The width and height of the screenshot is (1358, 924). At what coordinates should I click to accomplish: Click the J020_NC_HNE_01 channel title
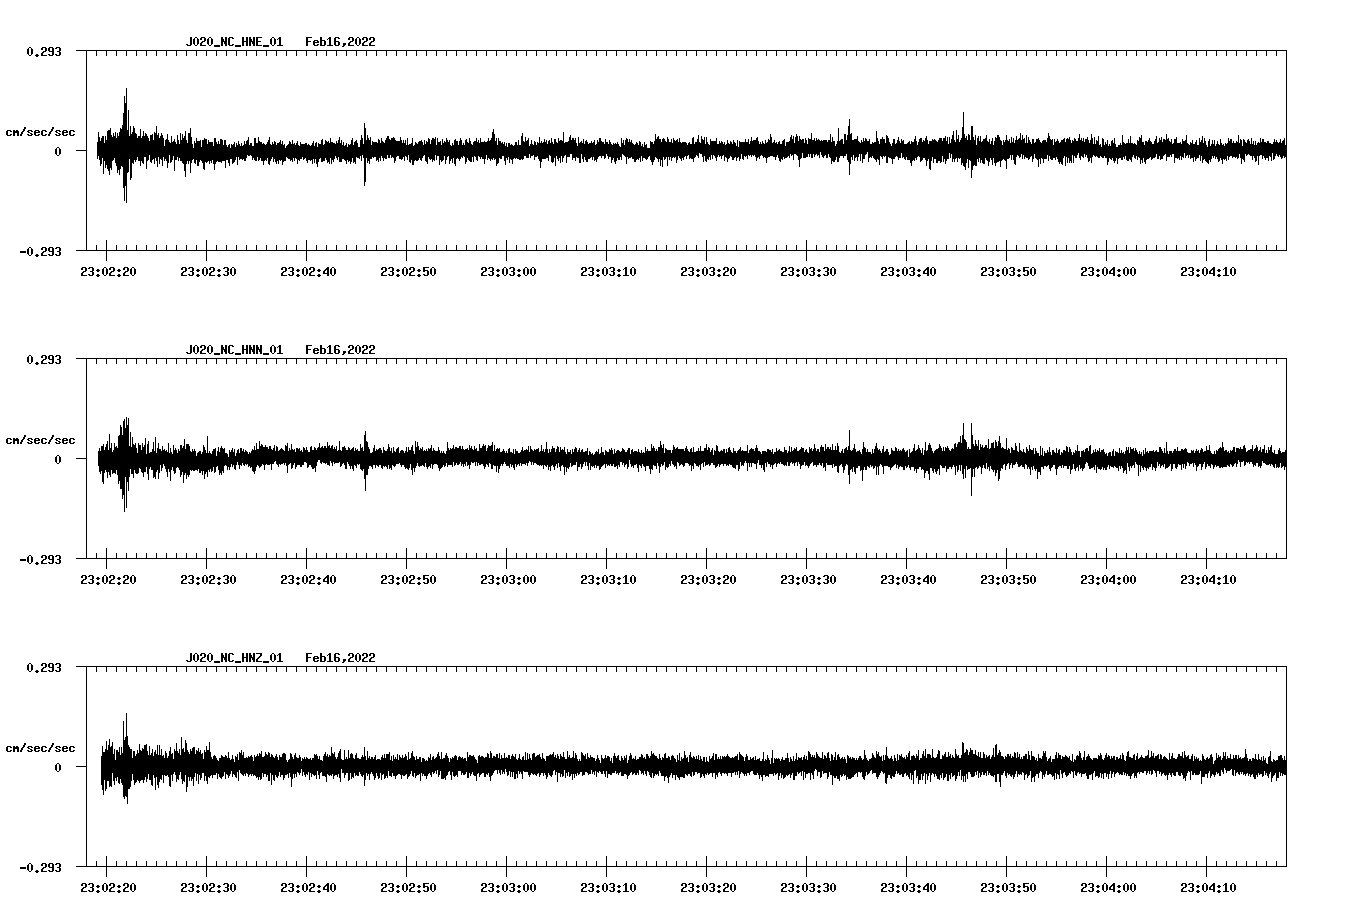click(234, 42)
